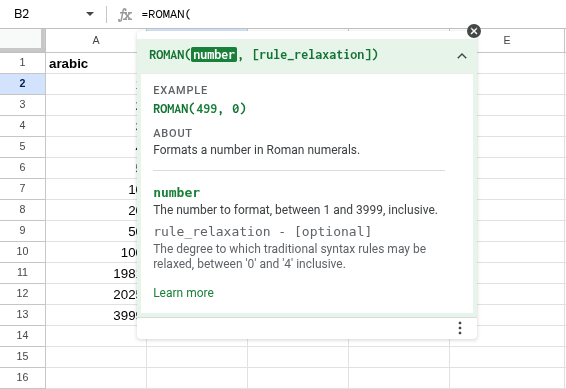Select row 5 header
Viewport: 566px width, 389px height.
coord(22,147)
